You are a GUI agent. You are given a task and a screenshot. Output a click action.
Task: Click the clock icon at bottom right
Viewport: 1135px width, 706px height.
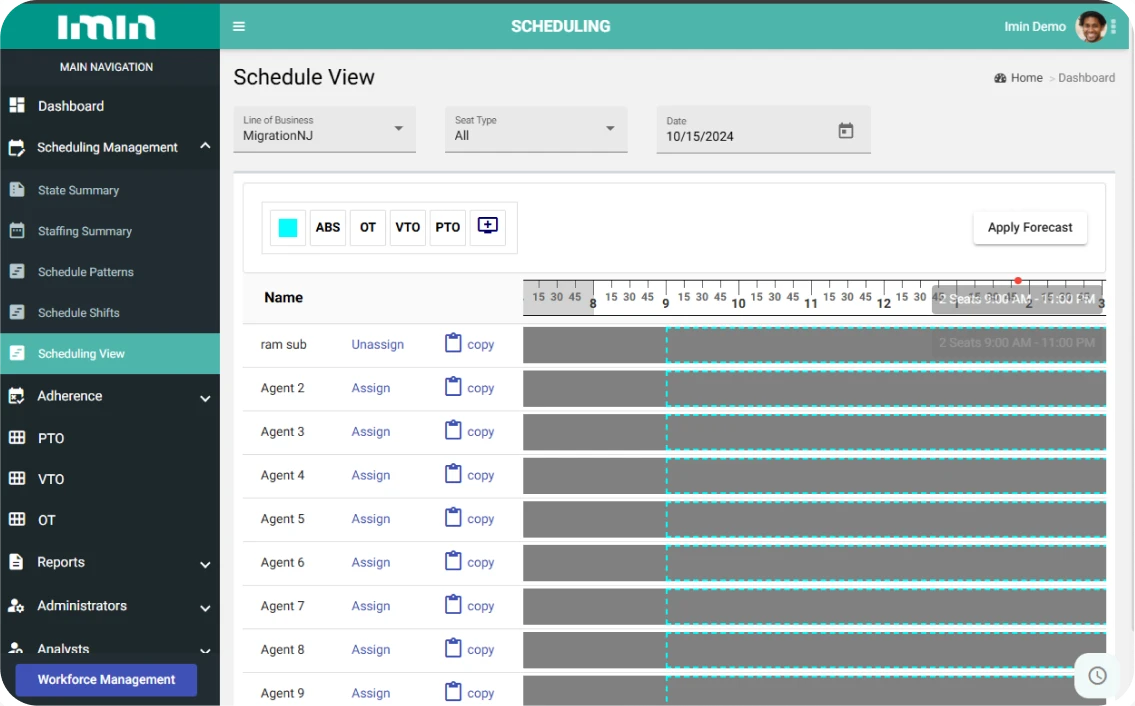1097,676
